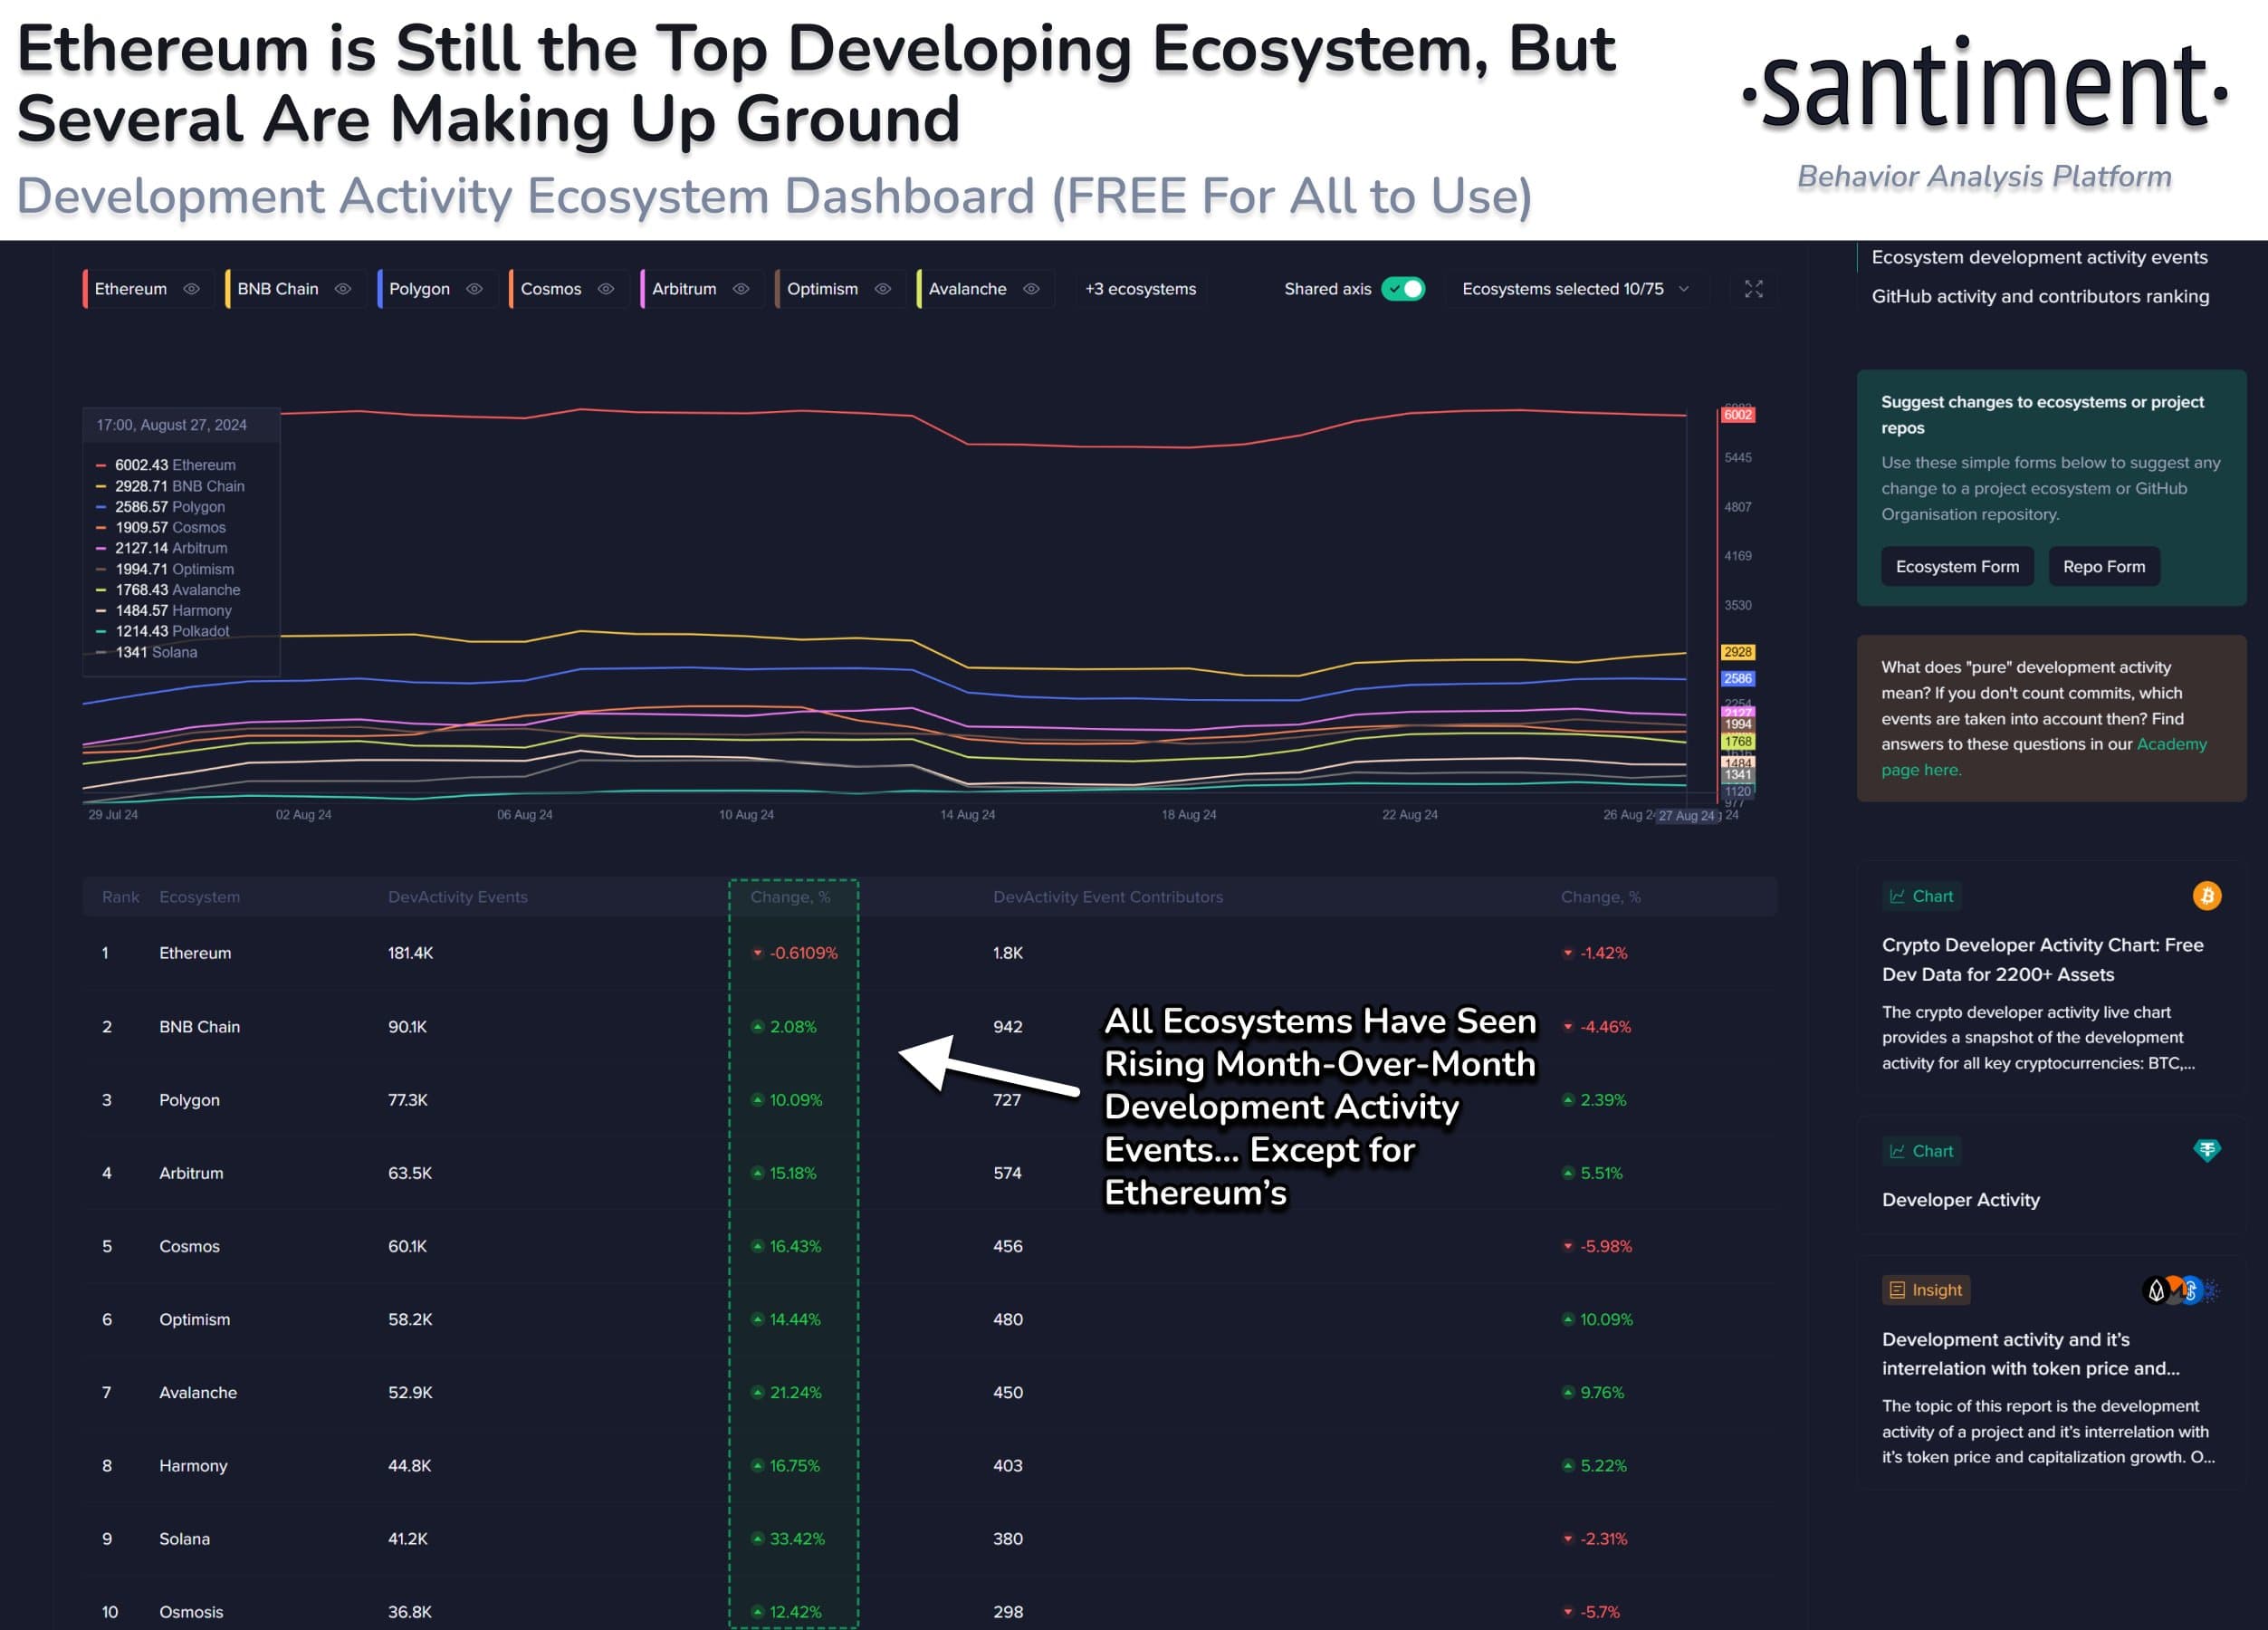Click Harmony row name in table
The height and width of the screenshot is (1630, 2268).
(193, 1465)
